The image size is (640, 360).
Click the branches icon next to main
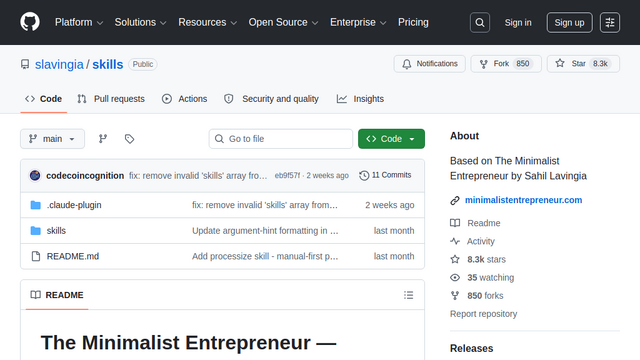[103, 139]
